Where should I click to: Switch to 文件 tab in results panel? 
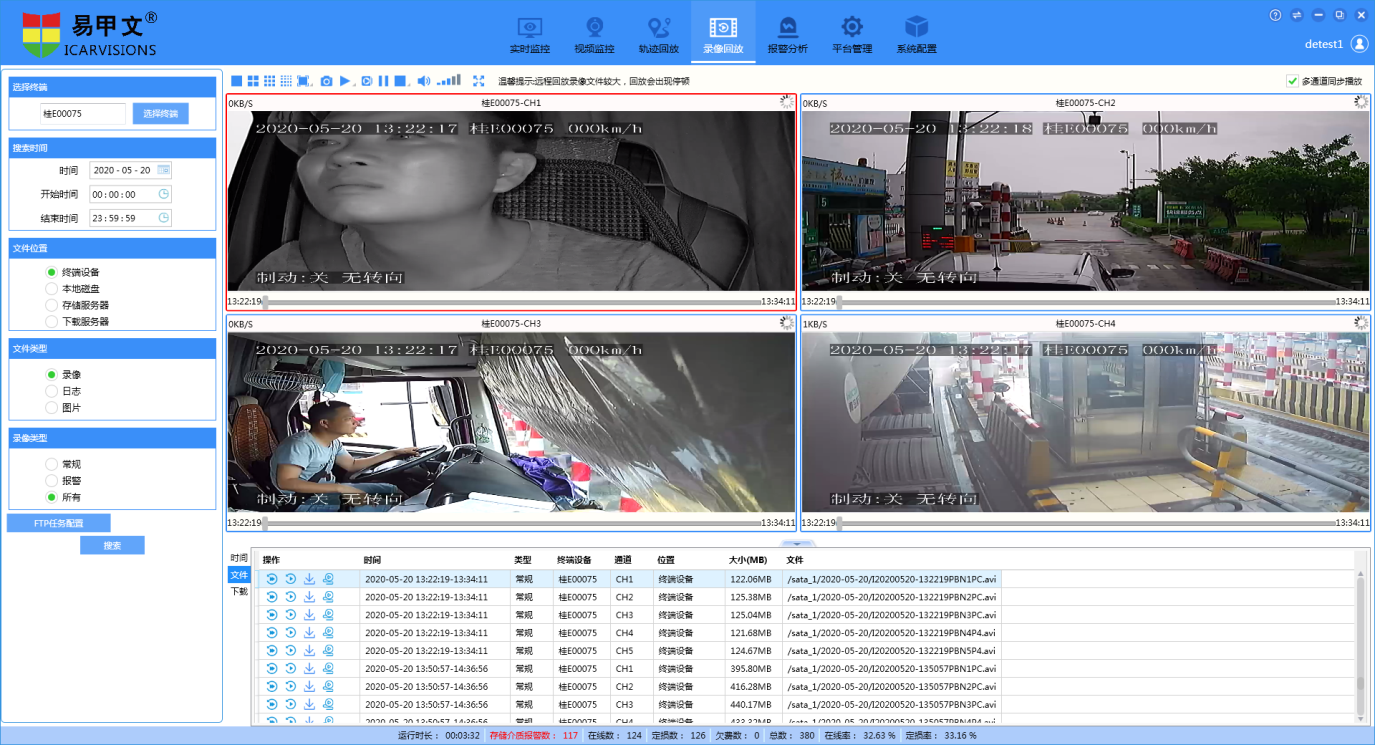[x=239, y=575]
